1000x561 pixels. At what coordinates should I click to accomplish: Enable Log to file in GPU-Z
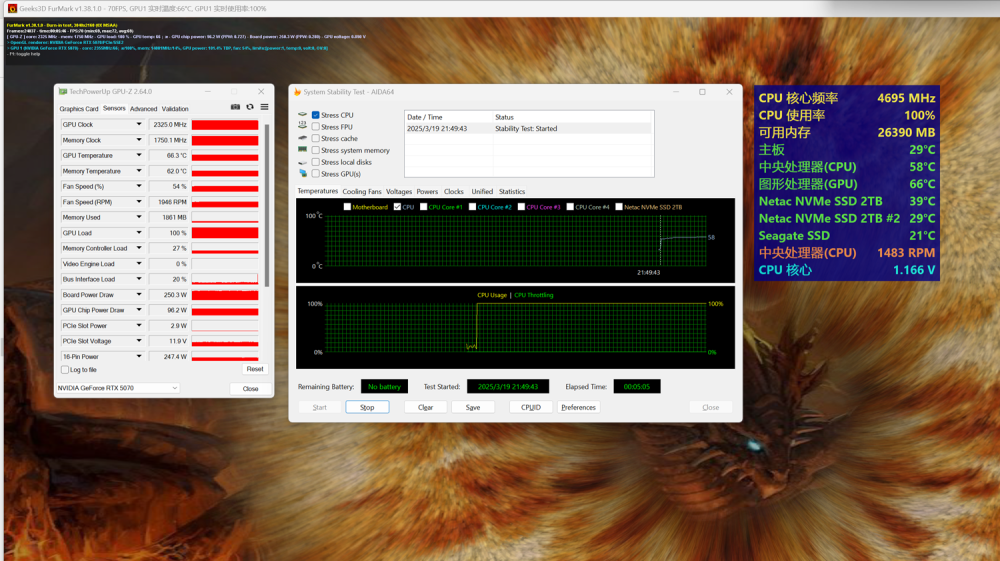point(64,370)
